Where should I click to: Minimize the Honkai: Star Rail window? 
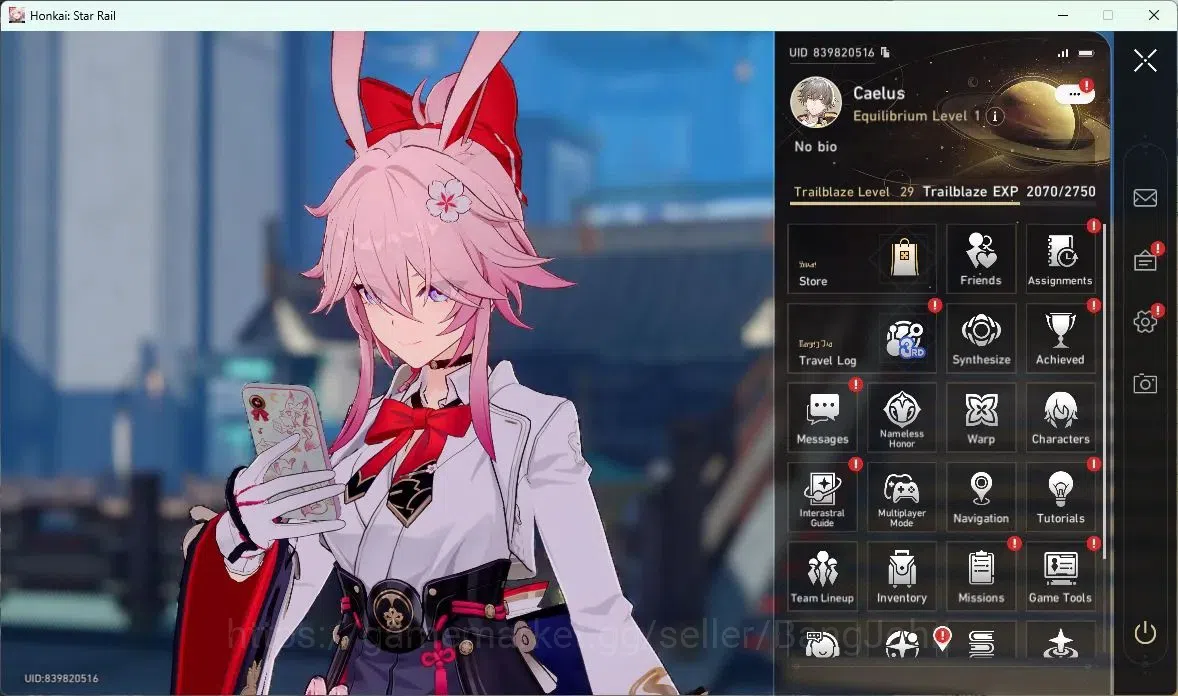click(1062, 15)
